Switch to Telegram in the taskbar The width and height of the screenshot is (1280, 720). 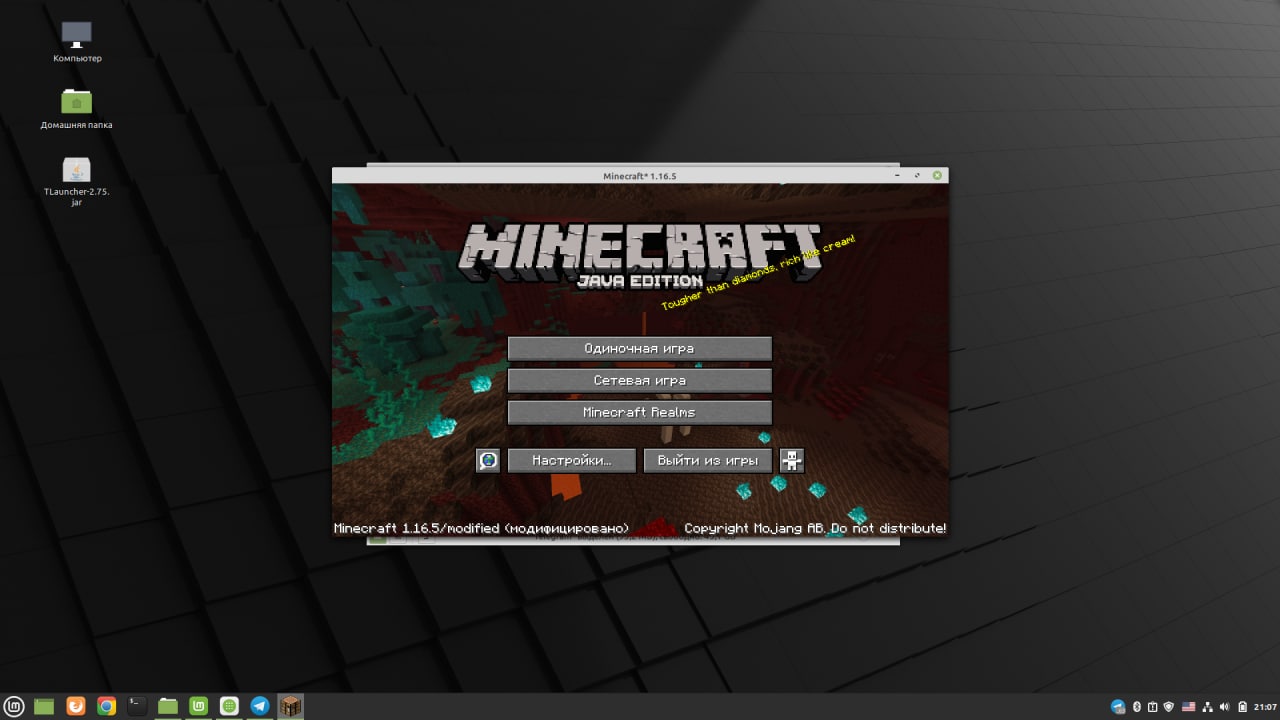(260, 706)
